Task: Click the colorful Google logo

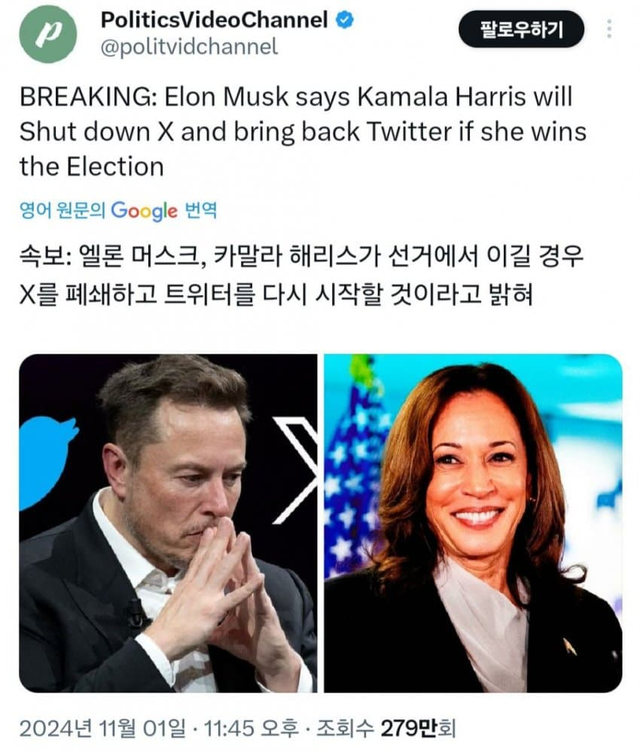Action: 144,211
